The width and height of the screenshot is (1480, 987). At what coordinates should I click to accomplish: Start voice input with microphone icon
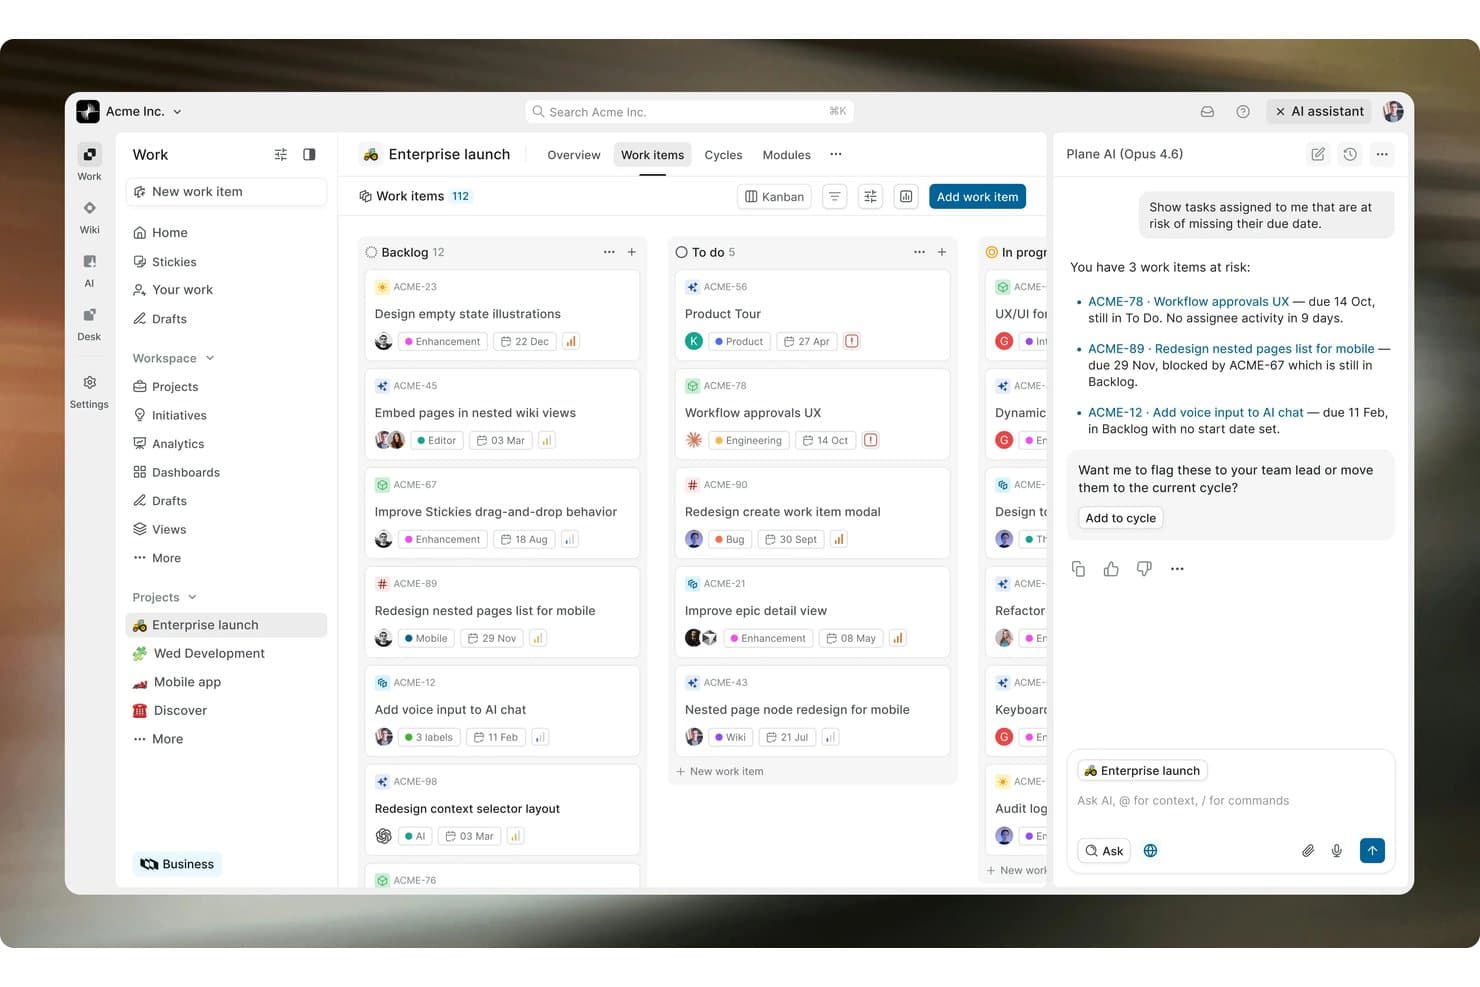click(x=1336, y=851)
